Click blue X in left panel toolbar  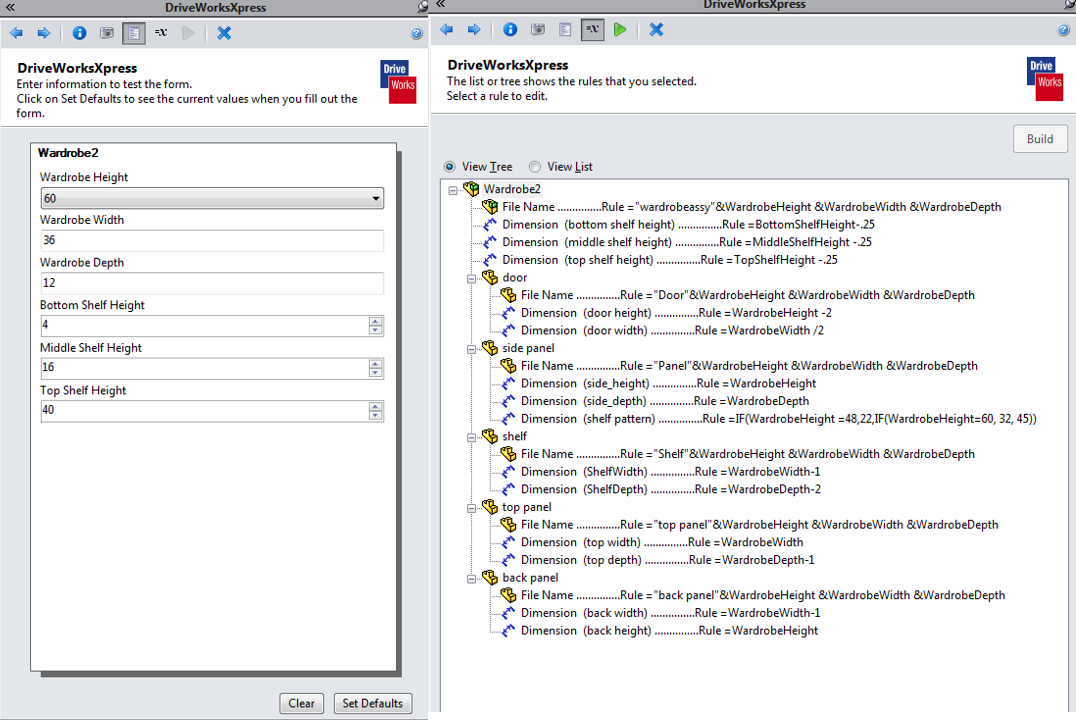[x=224, y=33]
